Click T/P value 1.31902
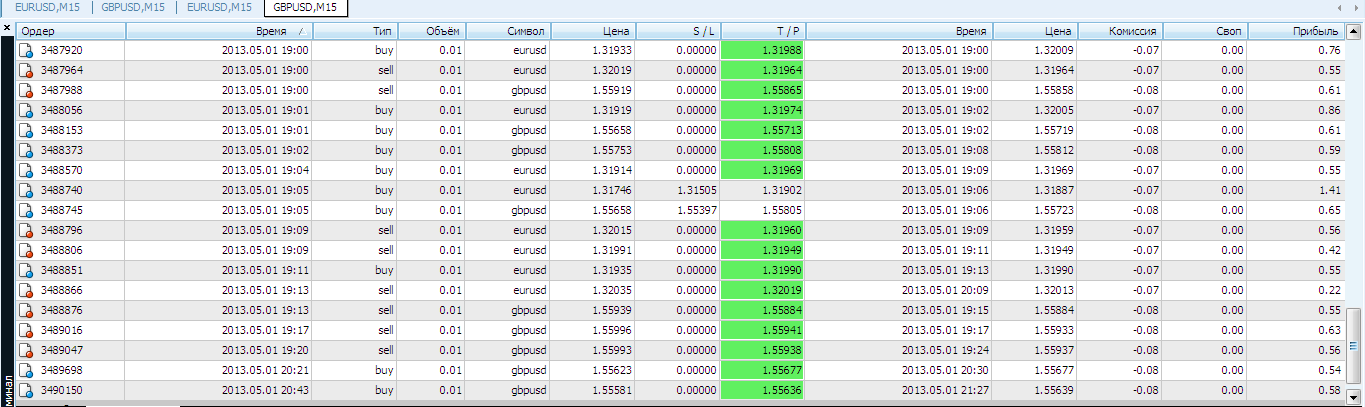The width and height of the screenshot is (1365, 407). point(781,190)
